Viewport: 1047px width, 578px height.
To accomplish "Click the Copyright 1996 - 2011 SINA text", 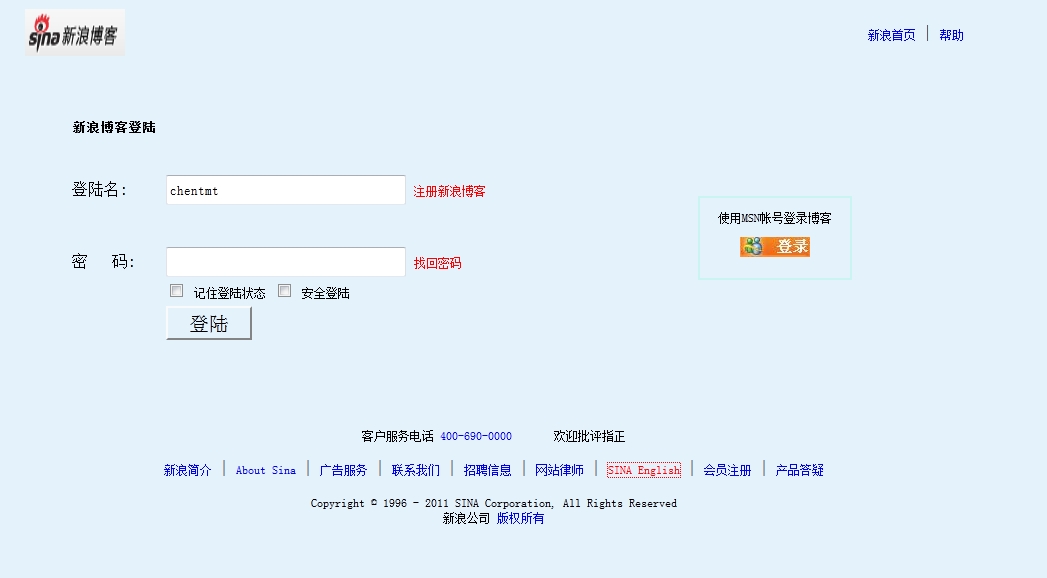I will [x=493, y=503].
